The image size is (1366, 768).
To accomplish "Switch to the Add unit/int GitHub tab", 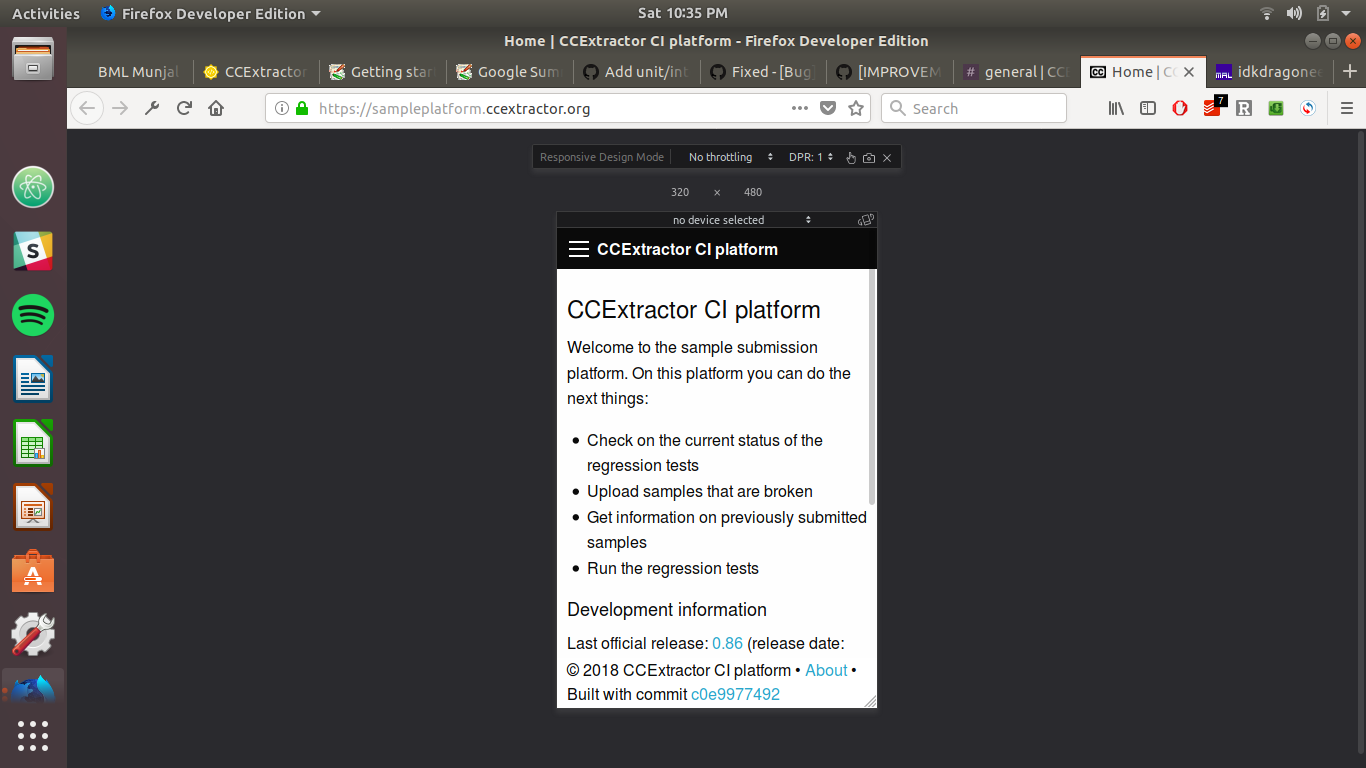I will point(637,72).
